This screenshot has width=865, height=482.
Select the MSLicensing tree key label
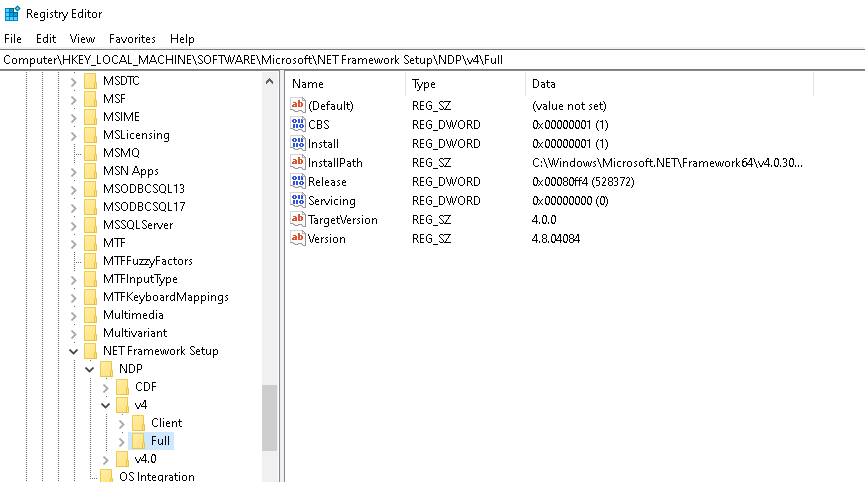(136, 135)
